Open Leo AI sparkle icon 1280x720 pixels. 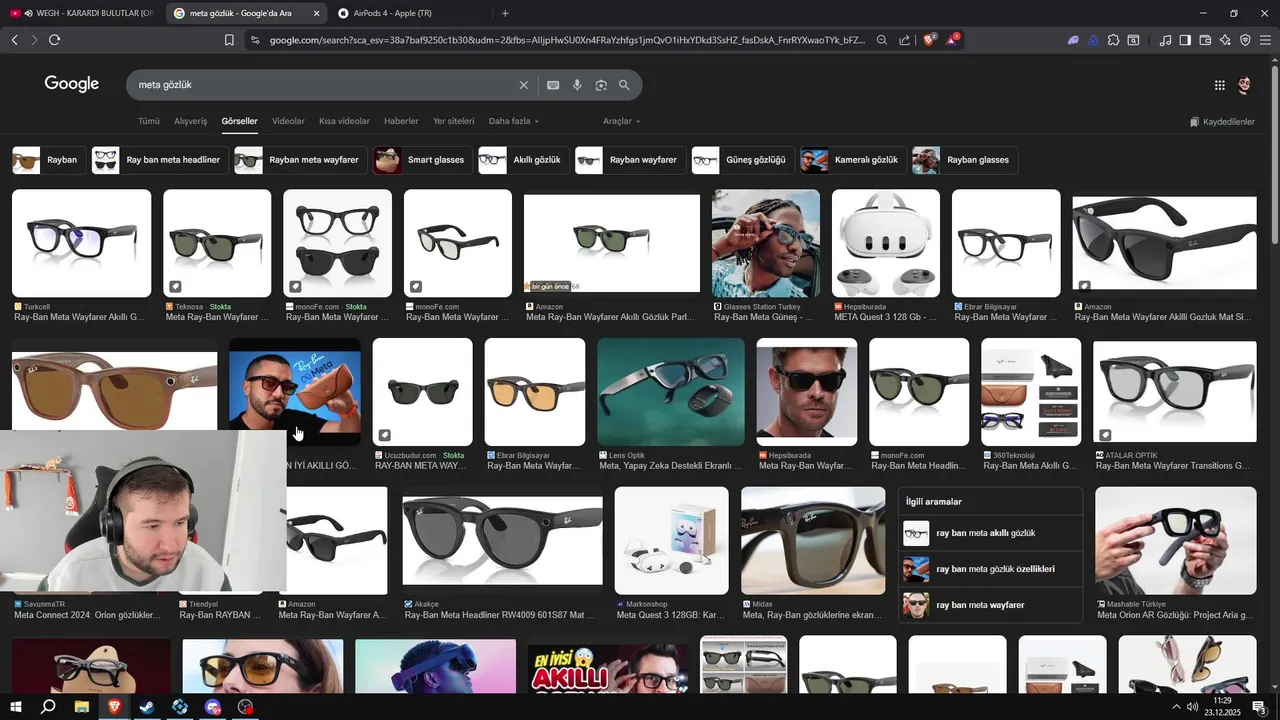[x=1225, y=40]
